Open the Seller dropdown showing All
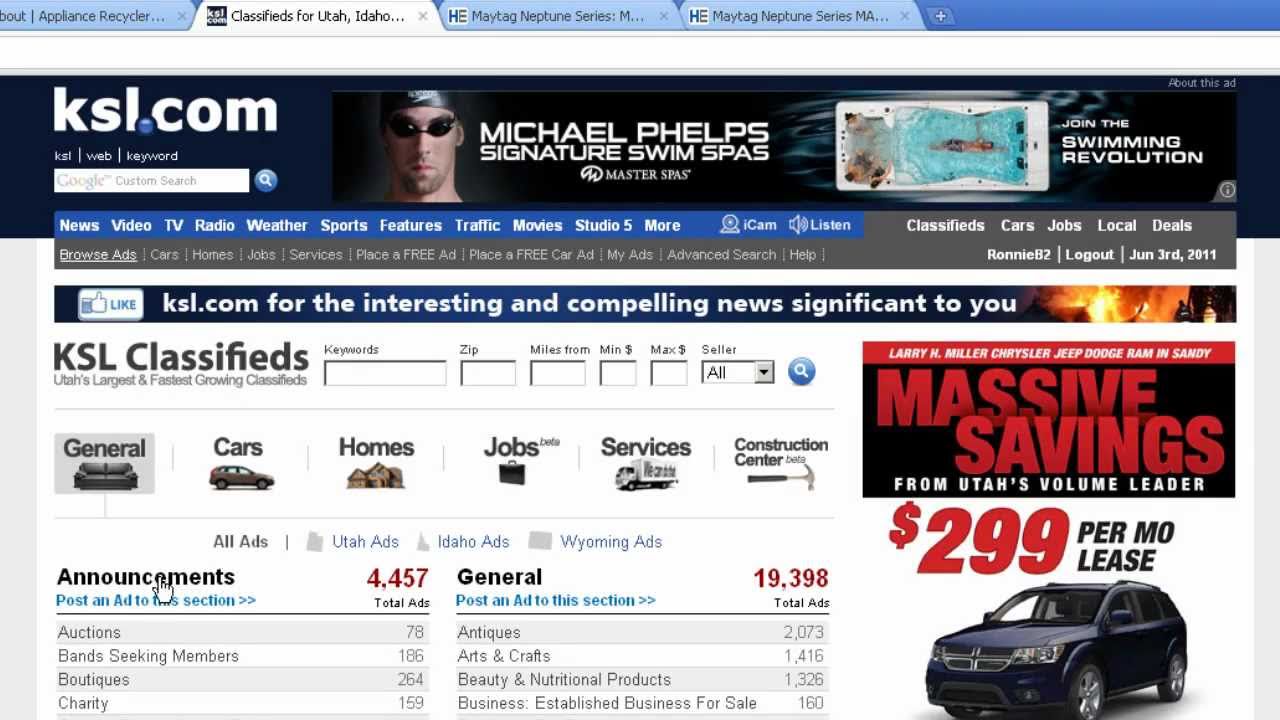This screenshot has width=1280, height=720. click(x=738, y=372)
